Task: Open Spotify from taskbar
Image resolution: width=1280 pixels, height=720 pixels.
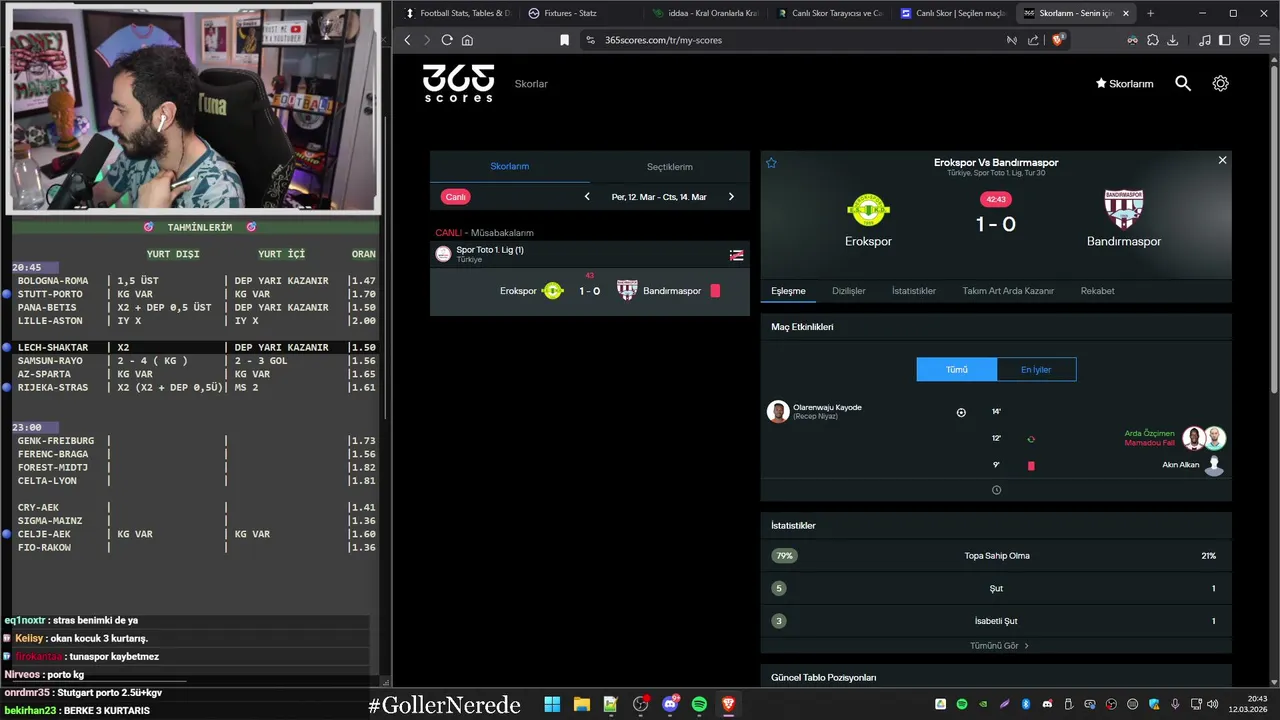Action: pyautogui.click(x=699, y=704)
